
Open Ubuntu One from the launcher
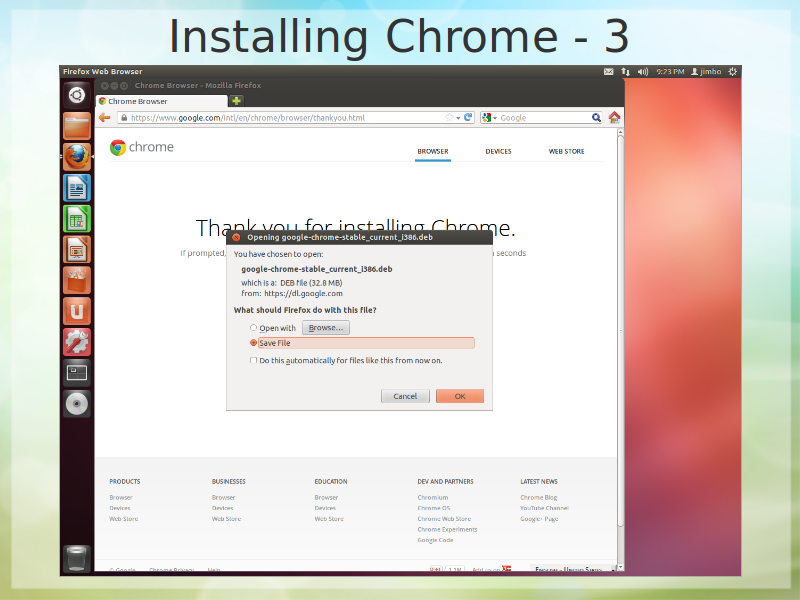(77, 311)
